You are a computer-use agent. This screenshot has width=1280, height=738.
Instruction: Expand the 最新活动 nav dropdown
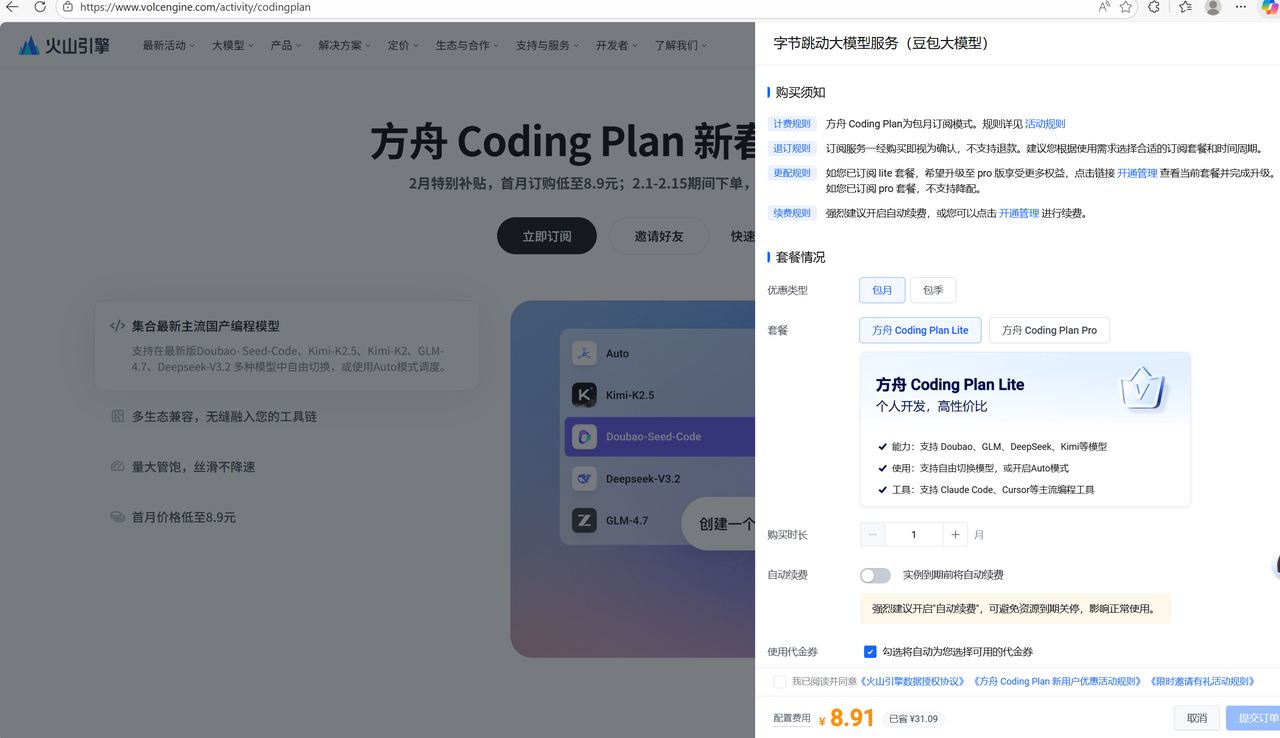(x=169, y=45)
